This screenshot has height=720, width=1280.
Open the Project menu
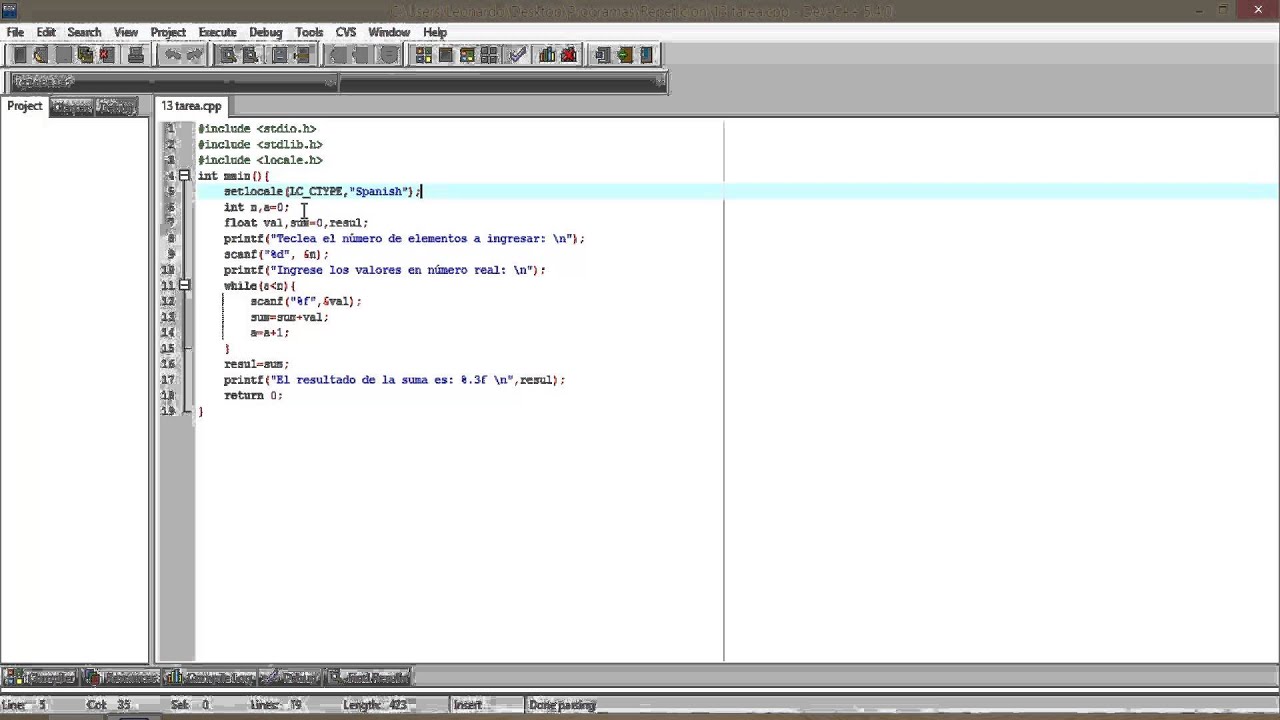pyautogui.click(x=168, y=32)
